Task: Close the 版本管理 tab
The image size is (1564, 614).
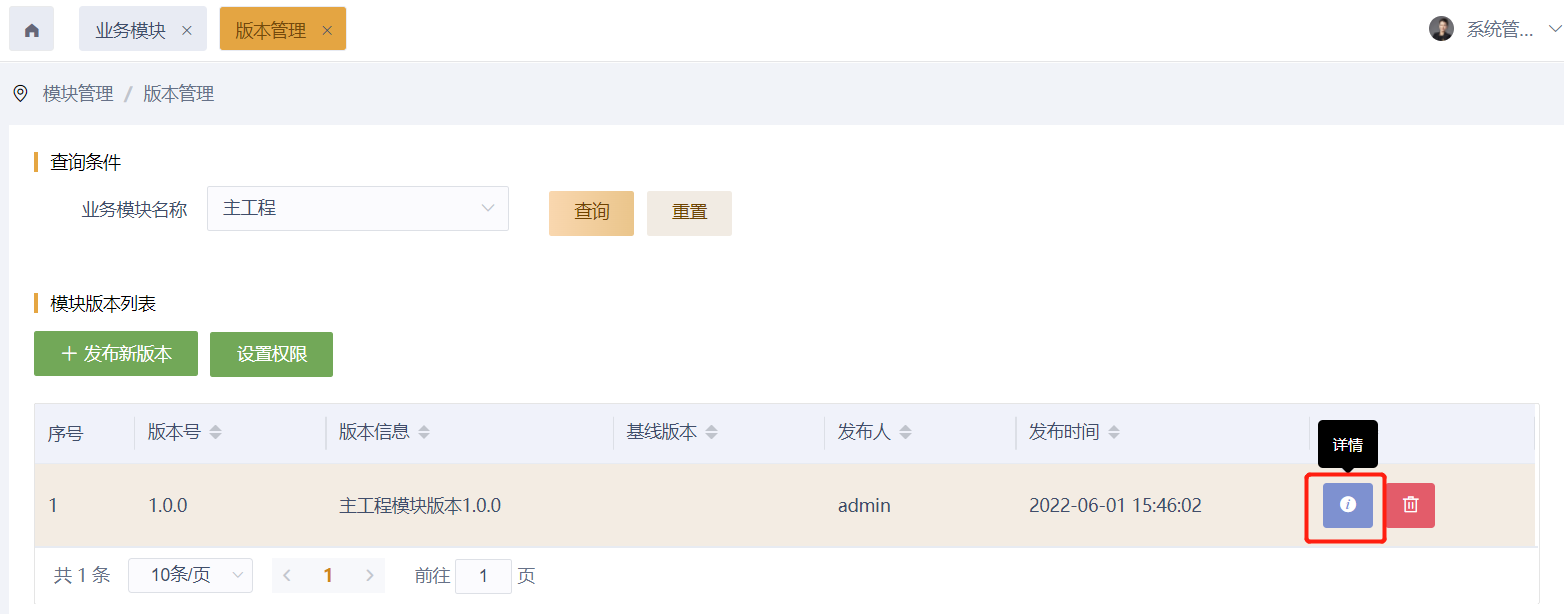Action: click(327, 30)
